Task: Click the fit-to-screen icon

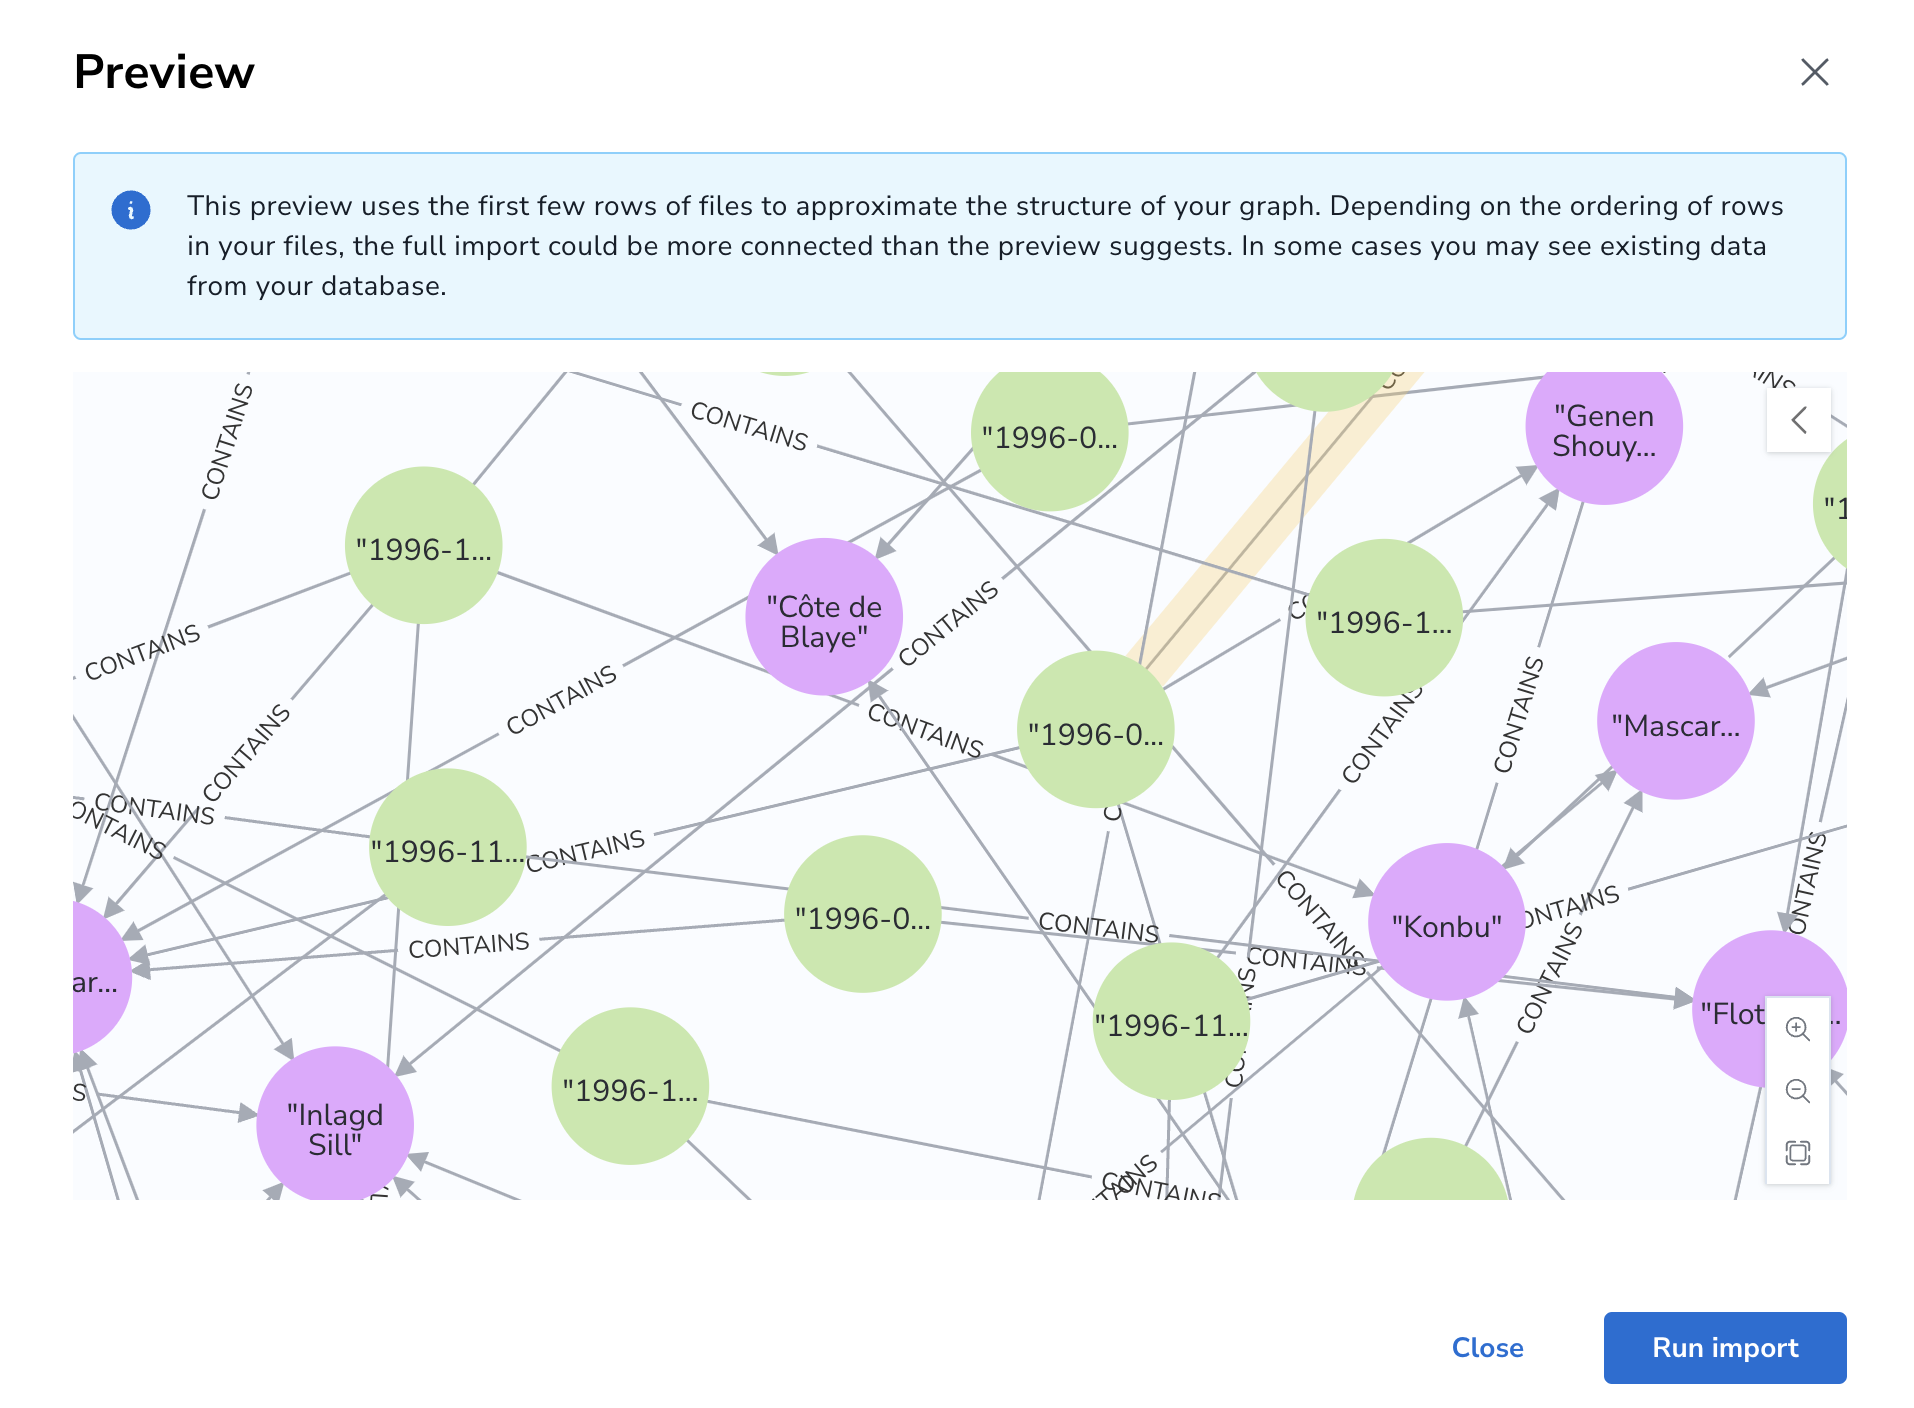Action: tap(1797, 1152)
